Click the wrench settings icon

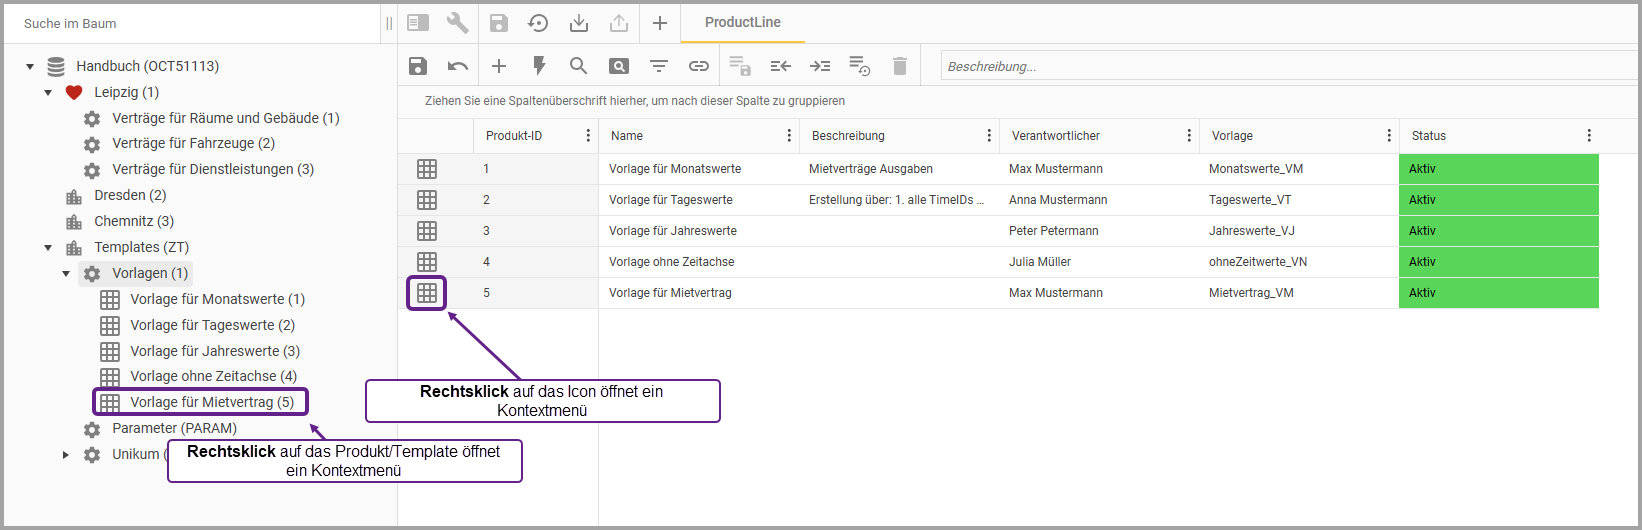(457, 23)
